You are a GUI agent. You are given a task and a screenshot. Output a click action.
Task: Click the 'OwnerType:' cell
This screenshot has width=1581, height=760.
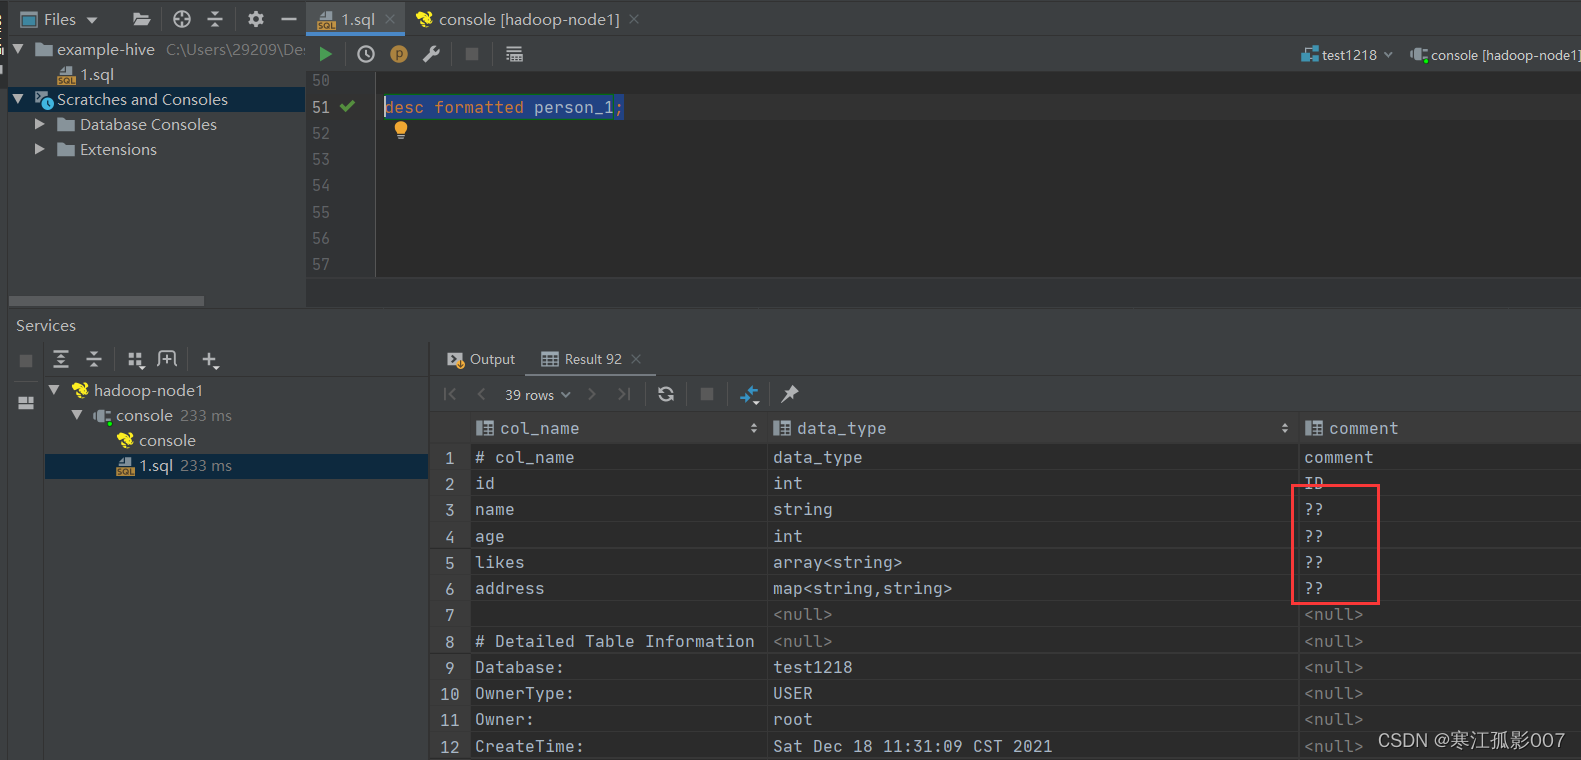[x=618, y=693]
